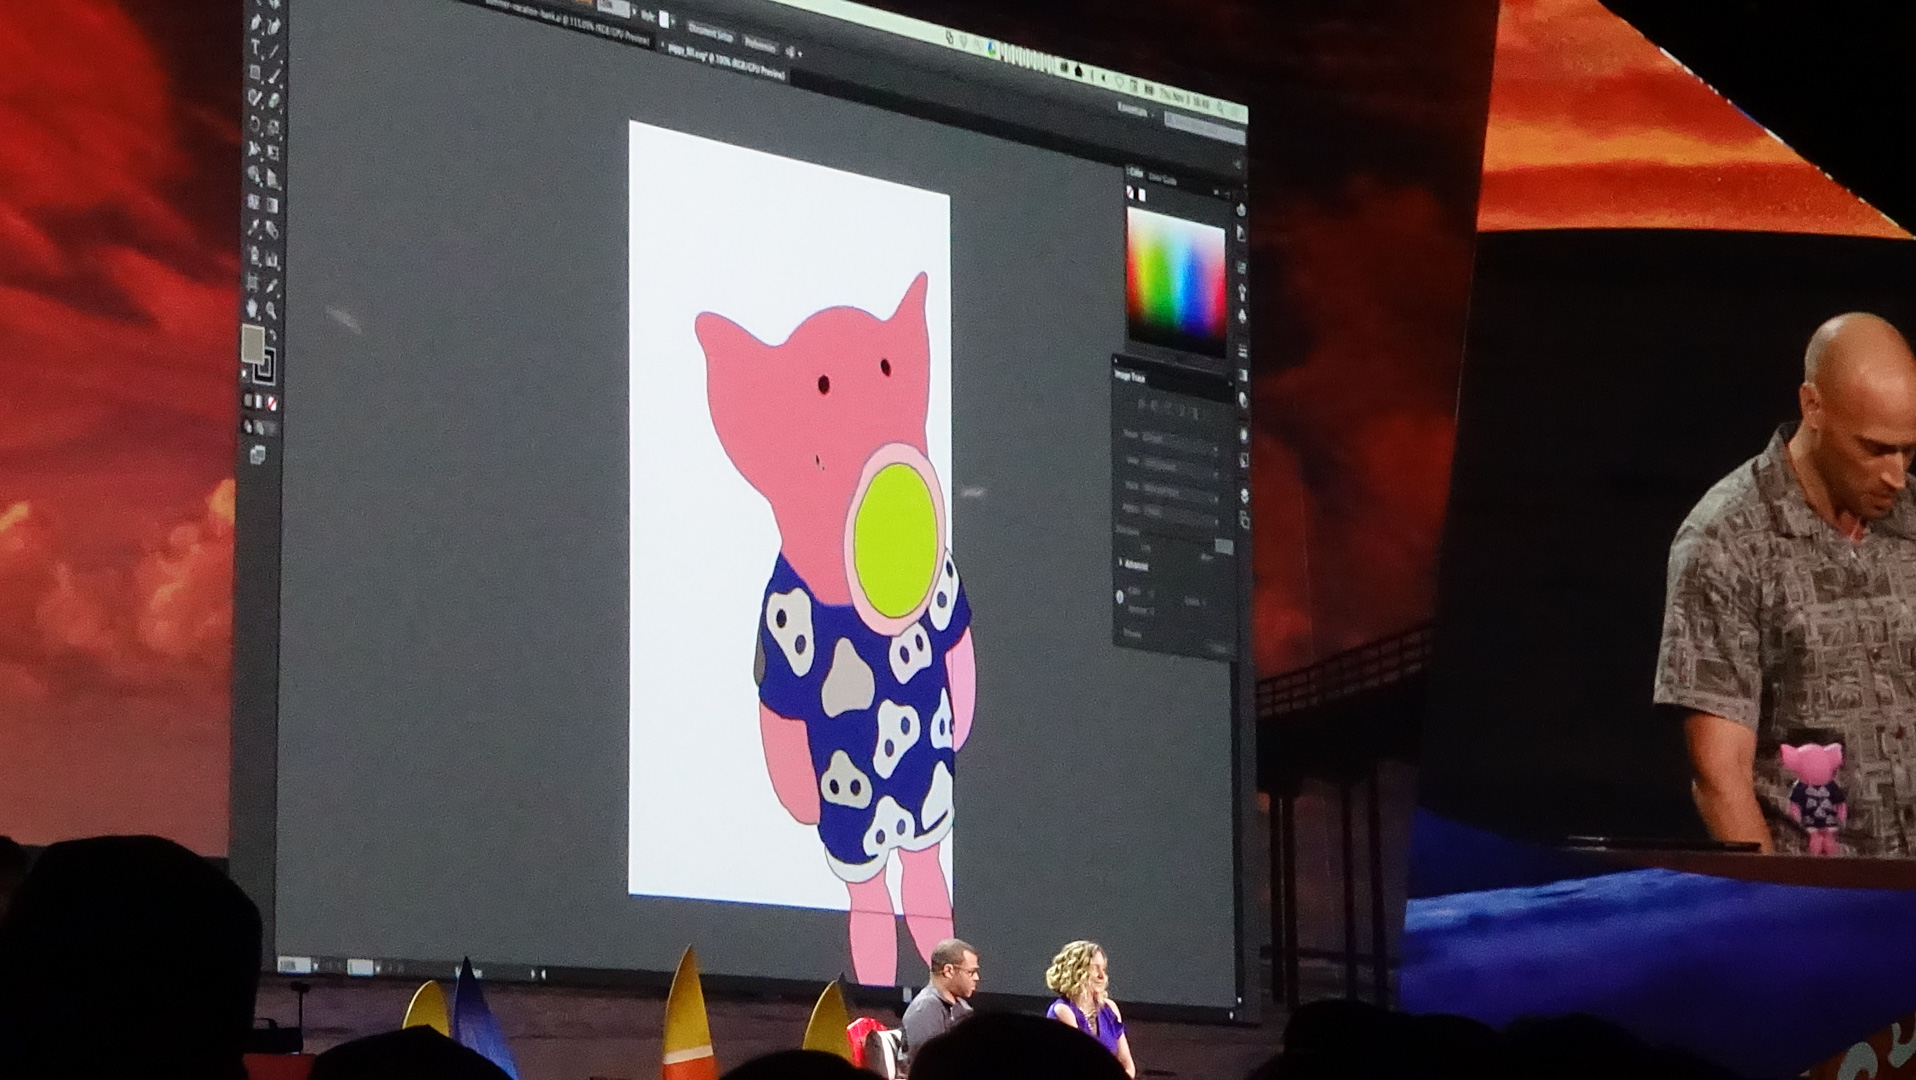Click the search field beside Essentials

[x=1205, y=126]
